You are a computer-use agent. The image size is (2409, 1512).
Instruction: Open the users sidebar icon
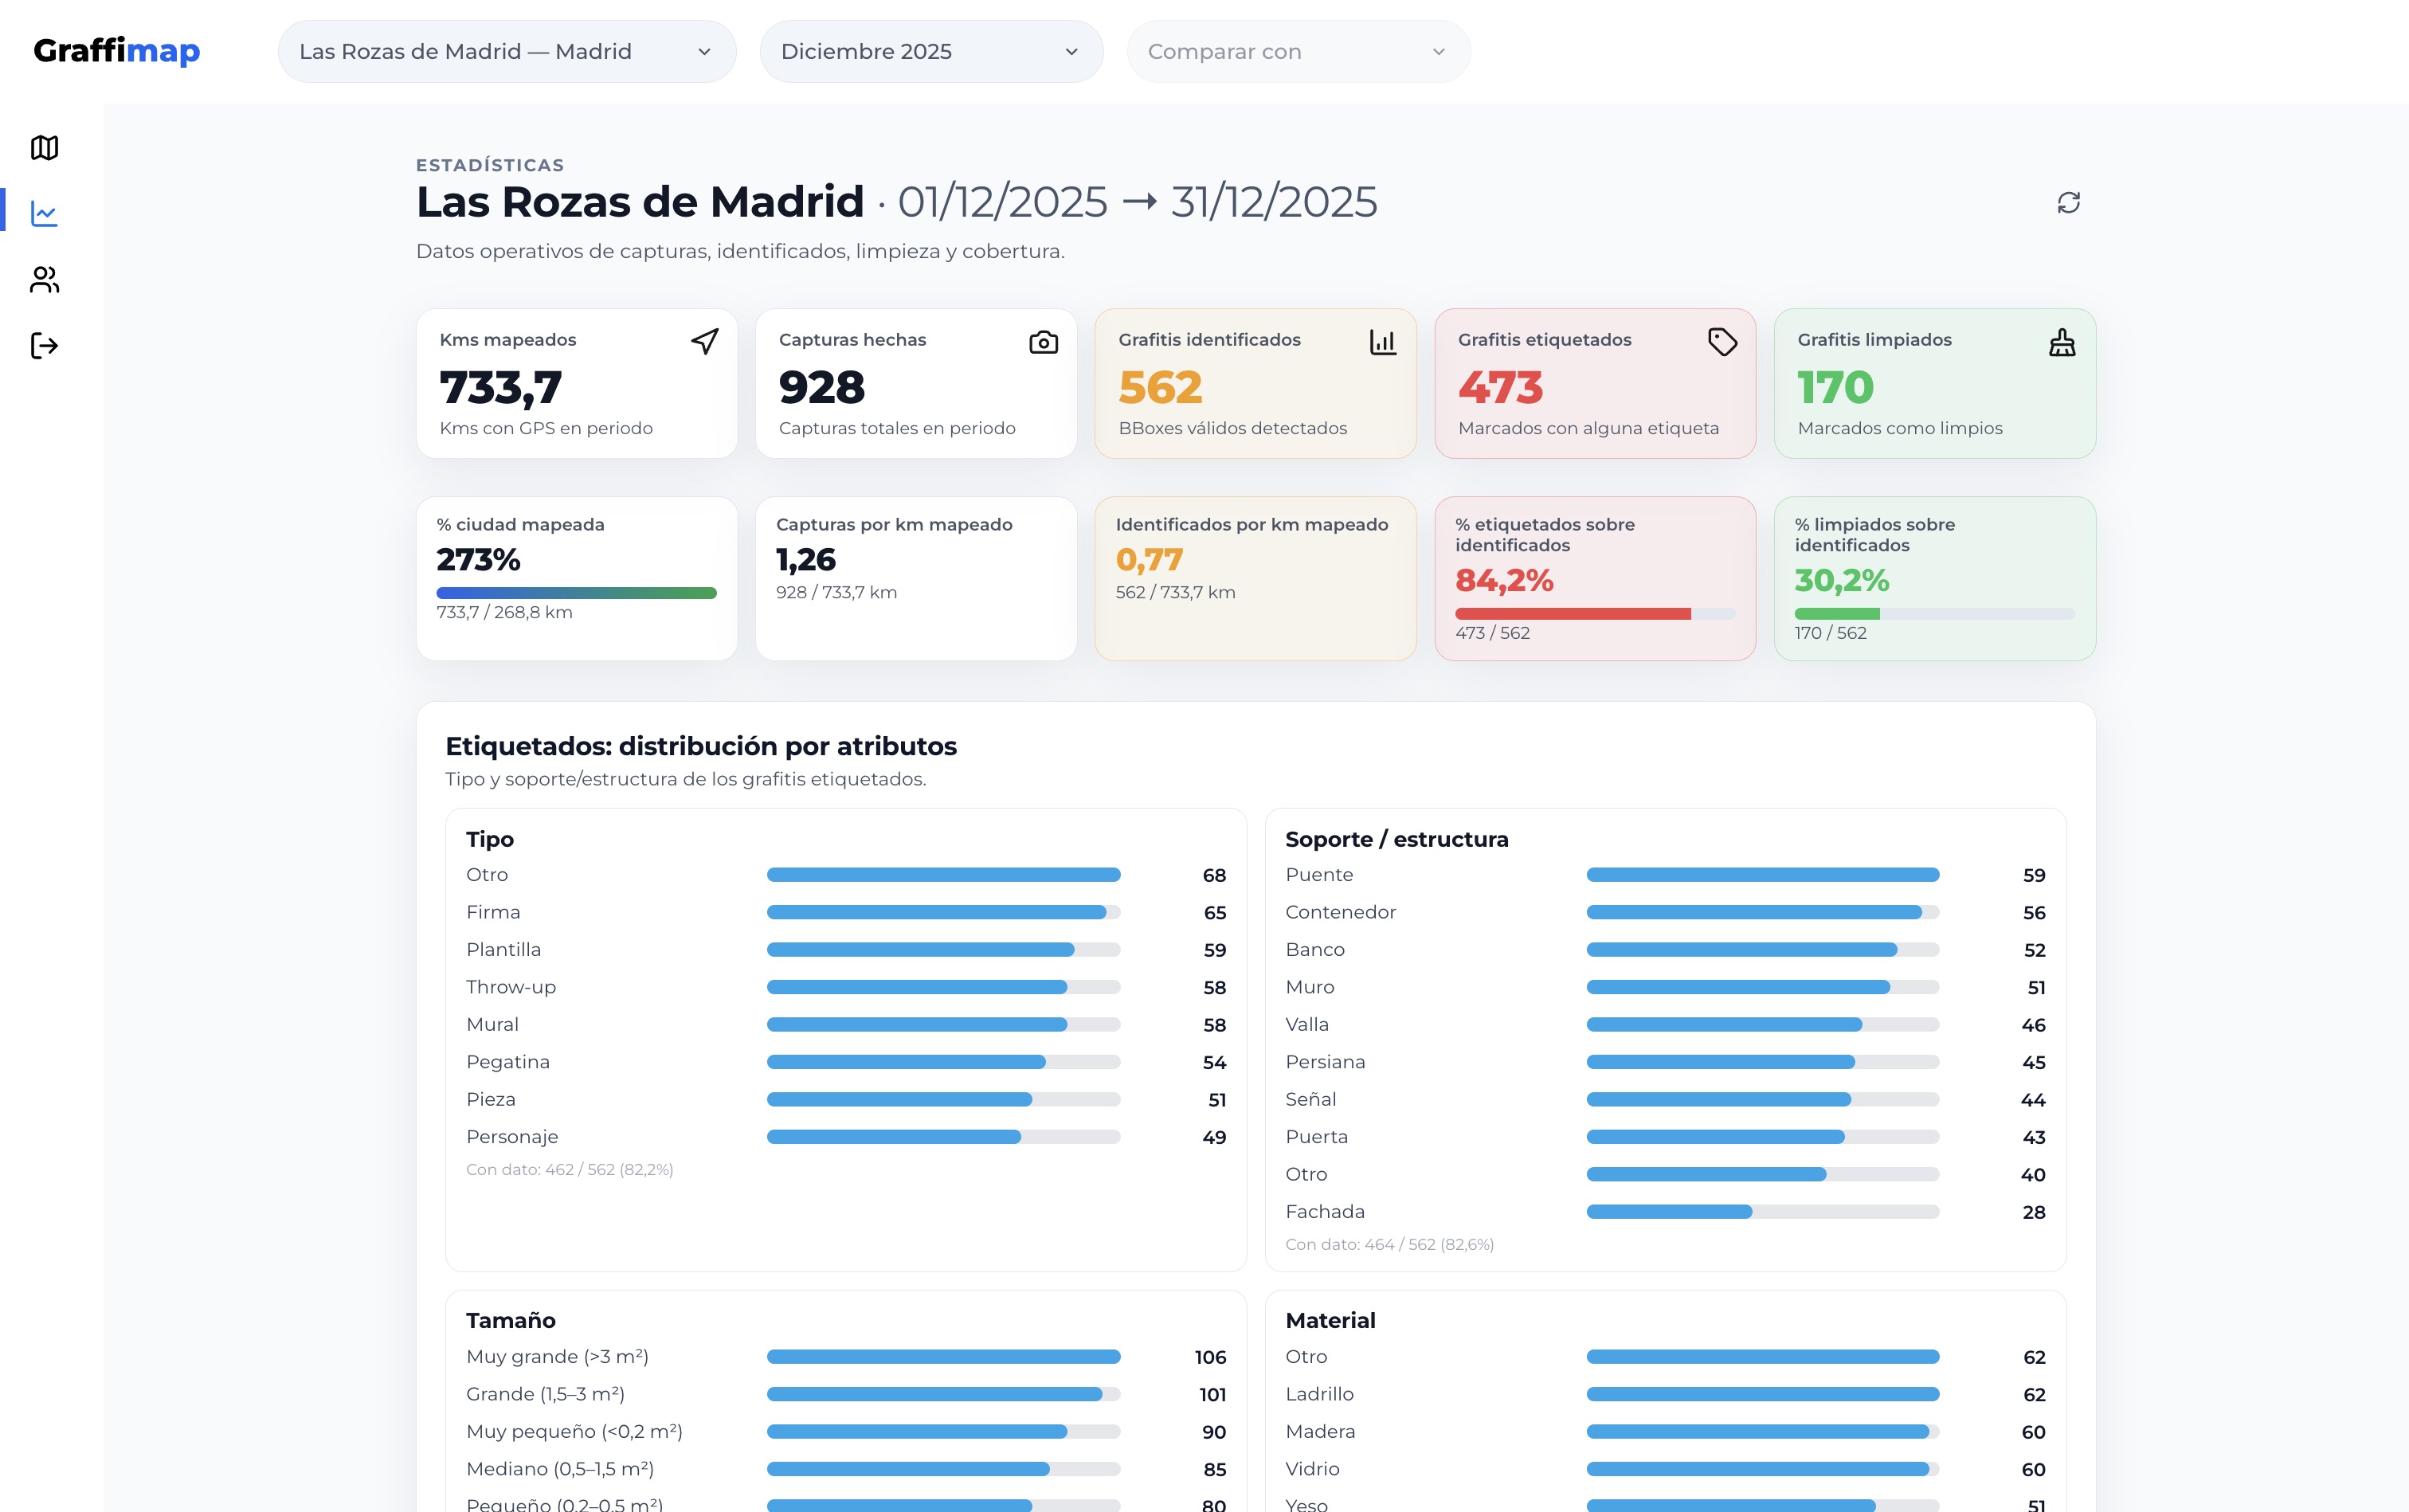click(44, 279)
